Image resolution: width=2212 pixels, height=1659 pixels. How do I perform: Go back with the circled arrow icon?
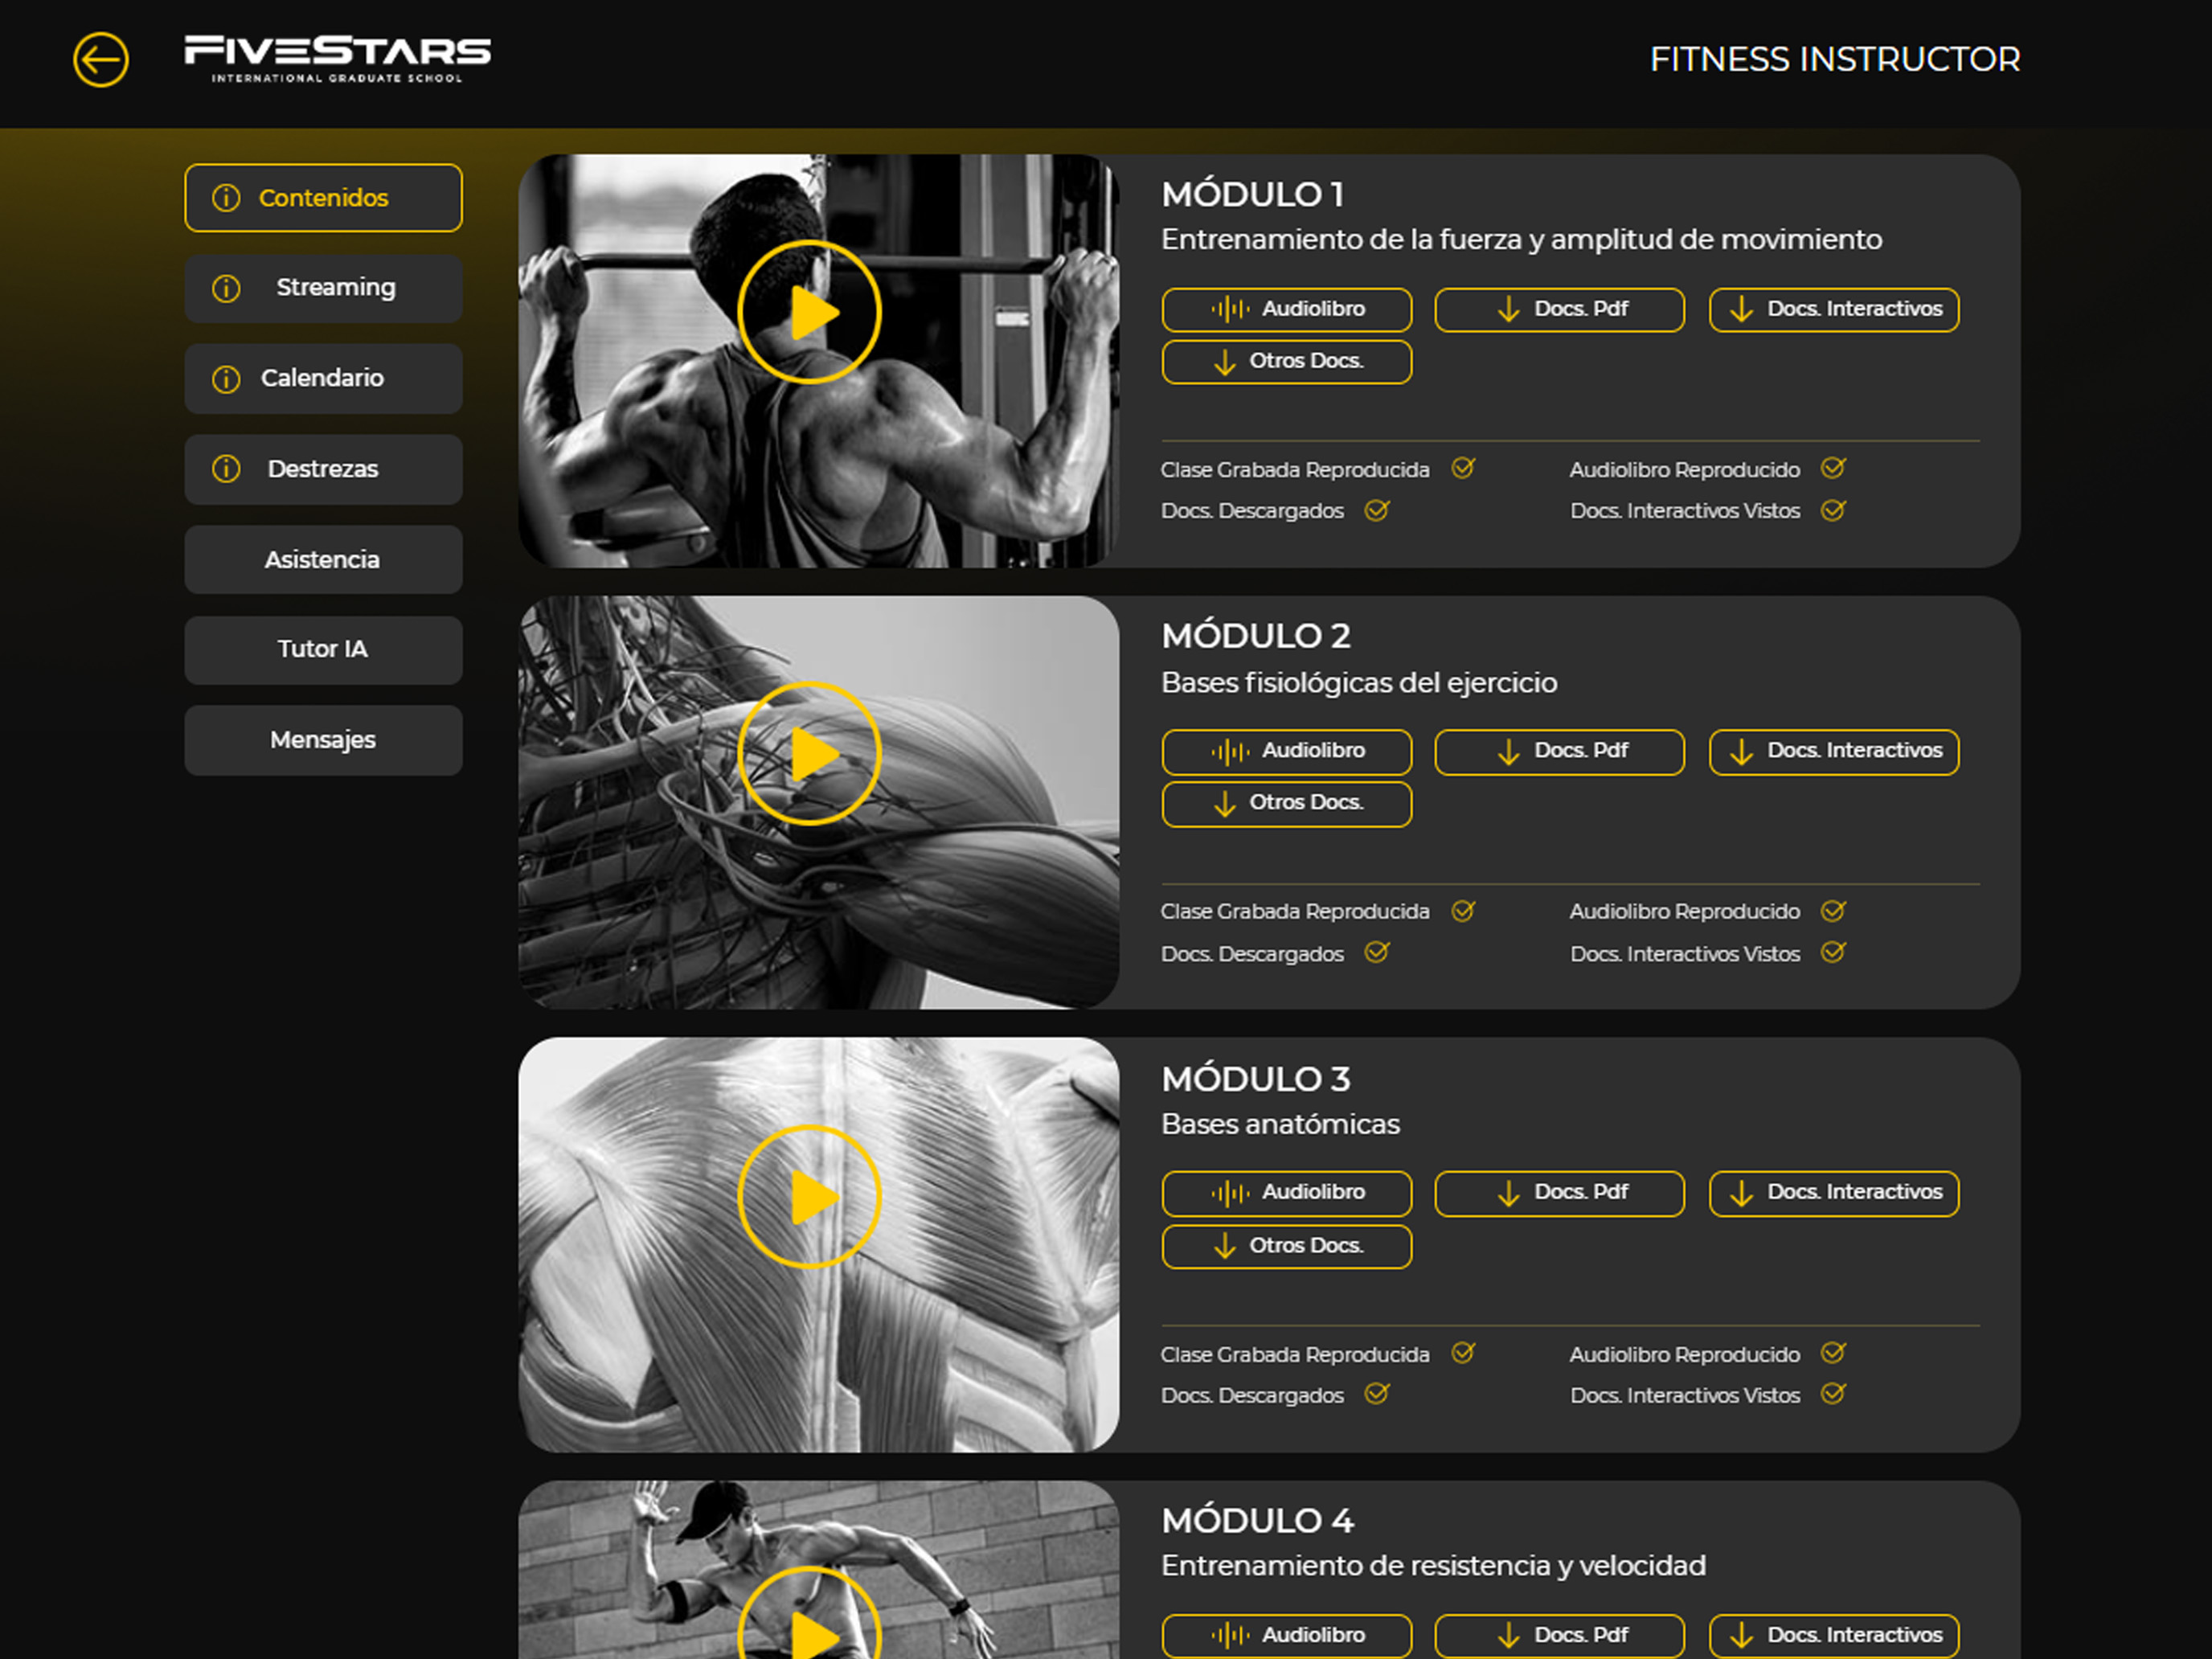[101, 60]
